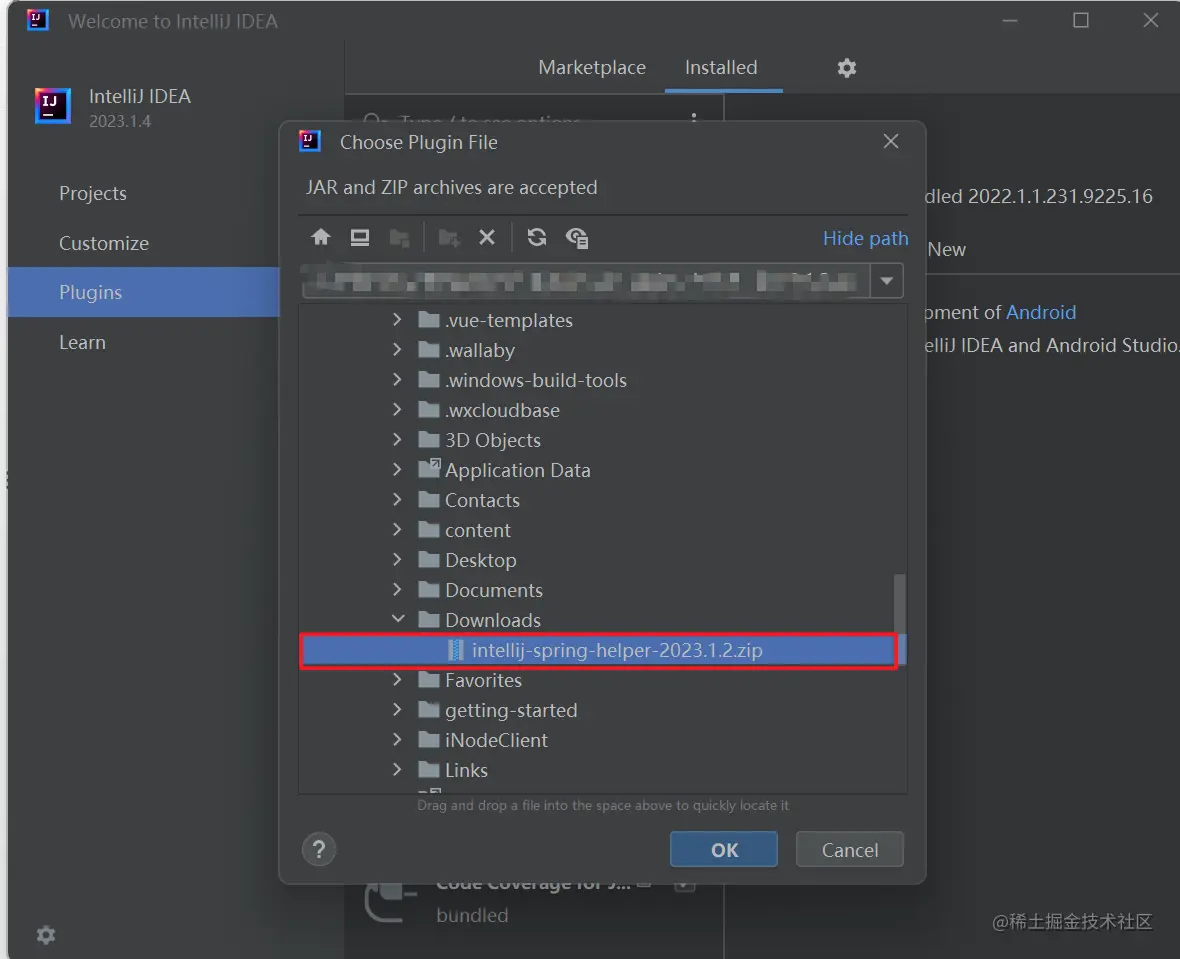Image resolution: width=1180 pixels, height=959 pixels.
Task: Switch to the Installed tab
Action: (x=721, y=67)
